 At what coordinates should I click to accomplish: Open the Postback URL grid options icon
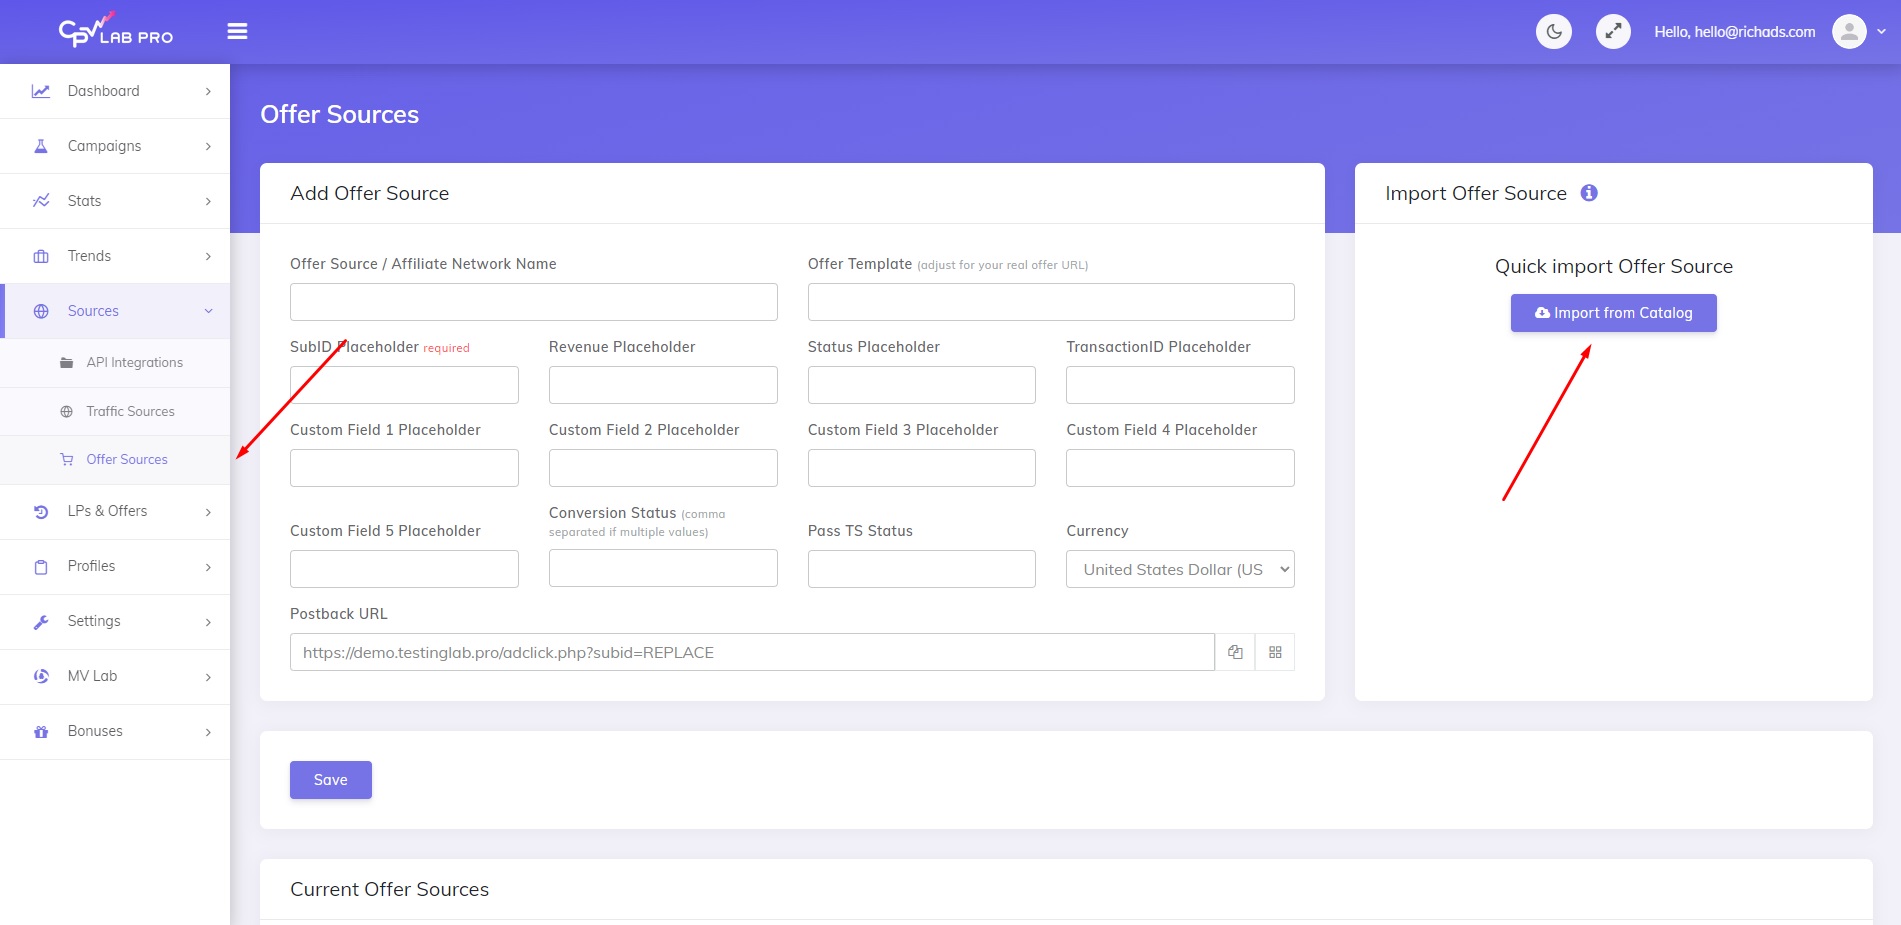click(x=1275, y=652)
